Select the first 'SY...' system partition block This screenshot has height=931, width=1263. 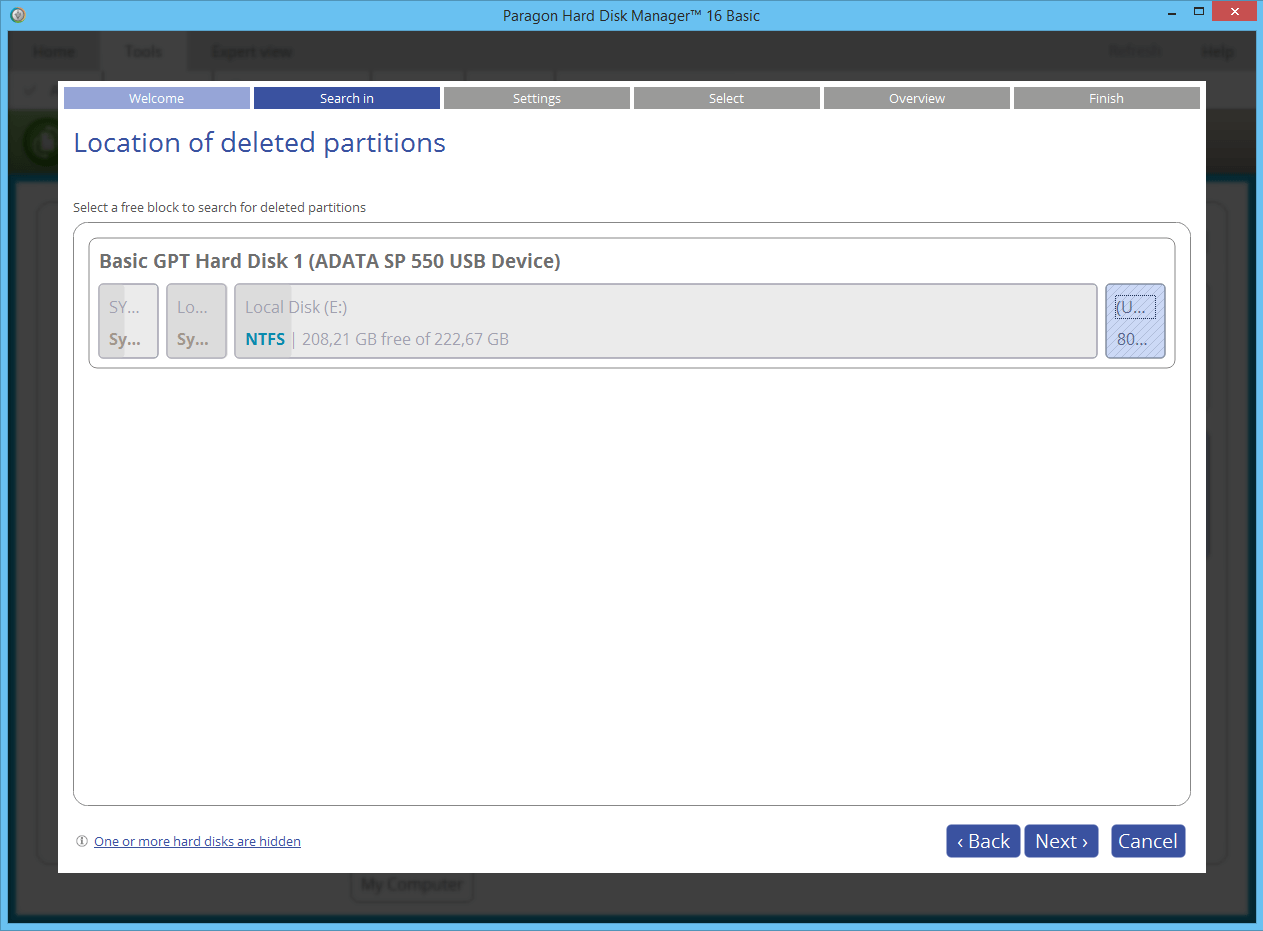pos(129,321)
